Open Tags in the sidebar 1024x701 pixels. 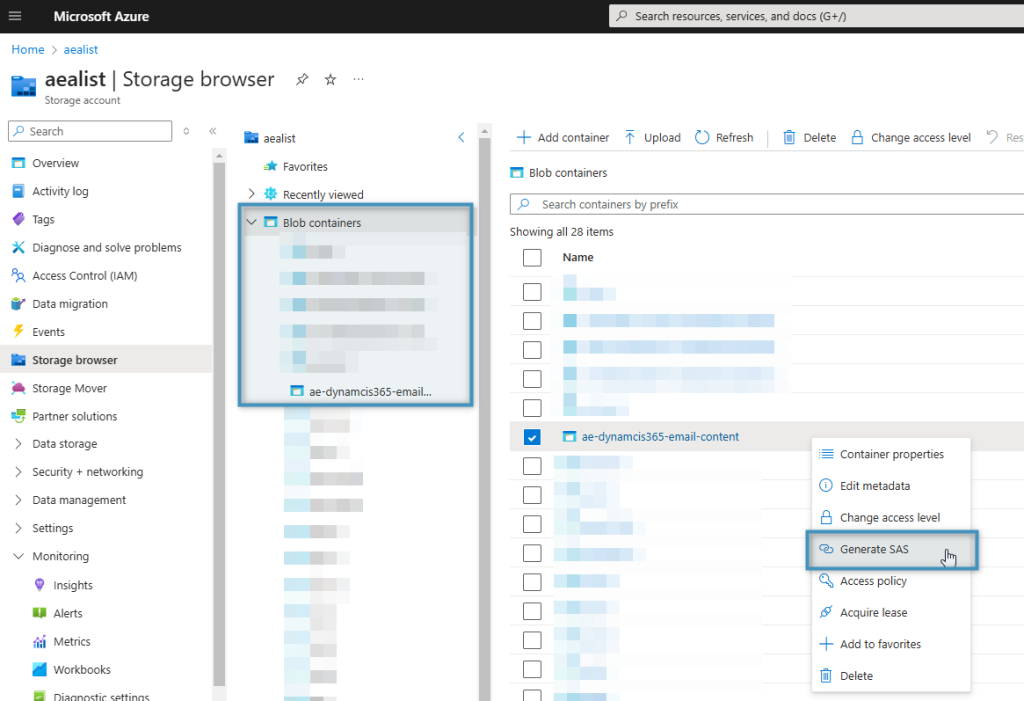click(43, 220)
